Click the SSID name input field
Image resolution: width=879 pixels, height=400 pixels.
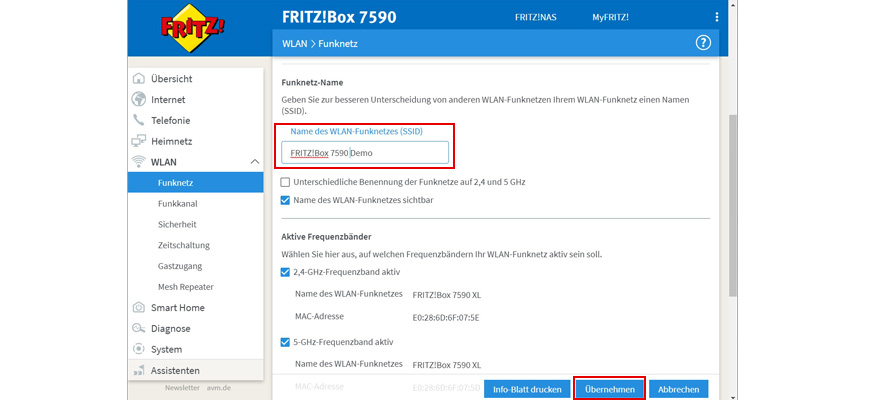364,152
